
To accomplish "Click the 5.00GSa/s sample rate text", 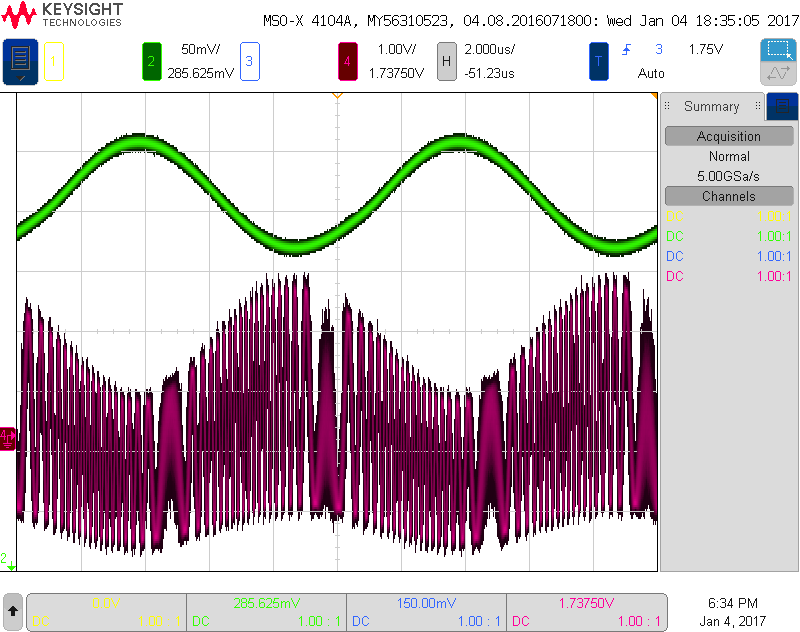I will coord(728,176).
